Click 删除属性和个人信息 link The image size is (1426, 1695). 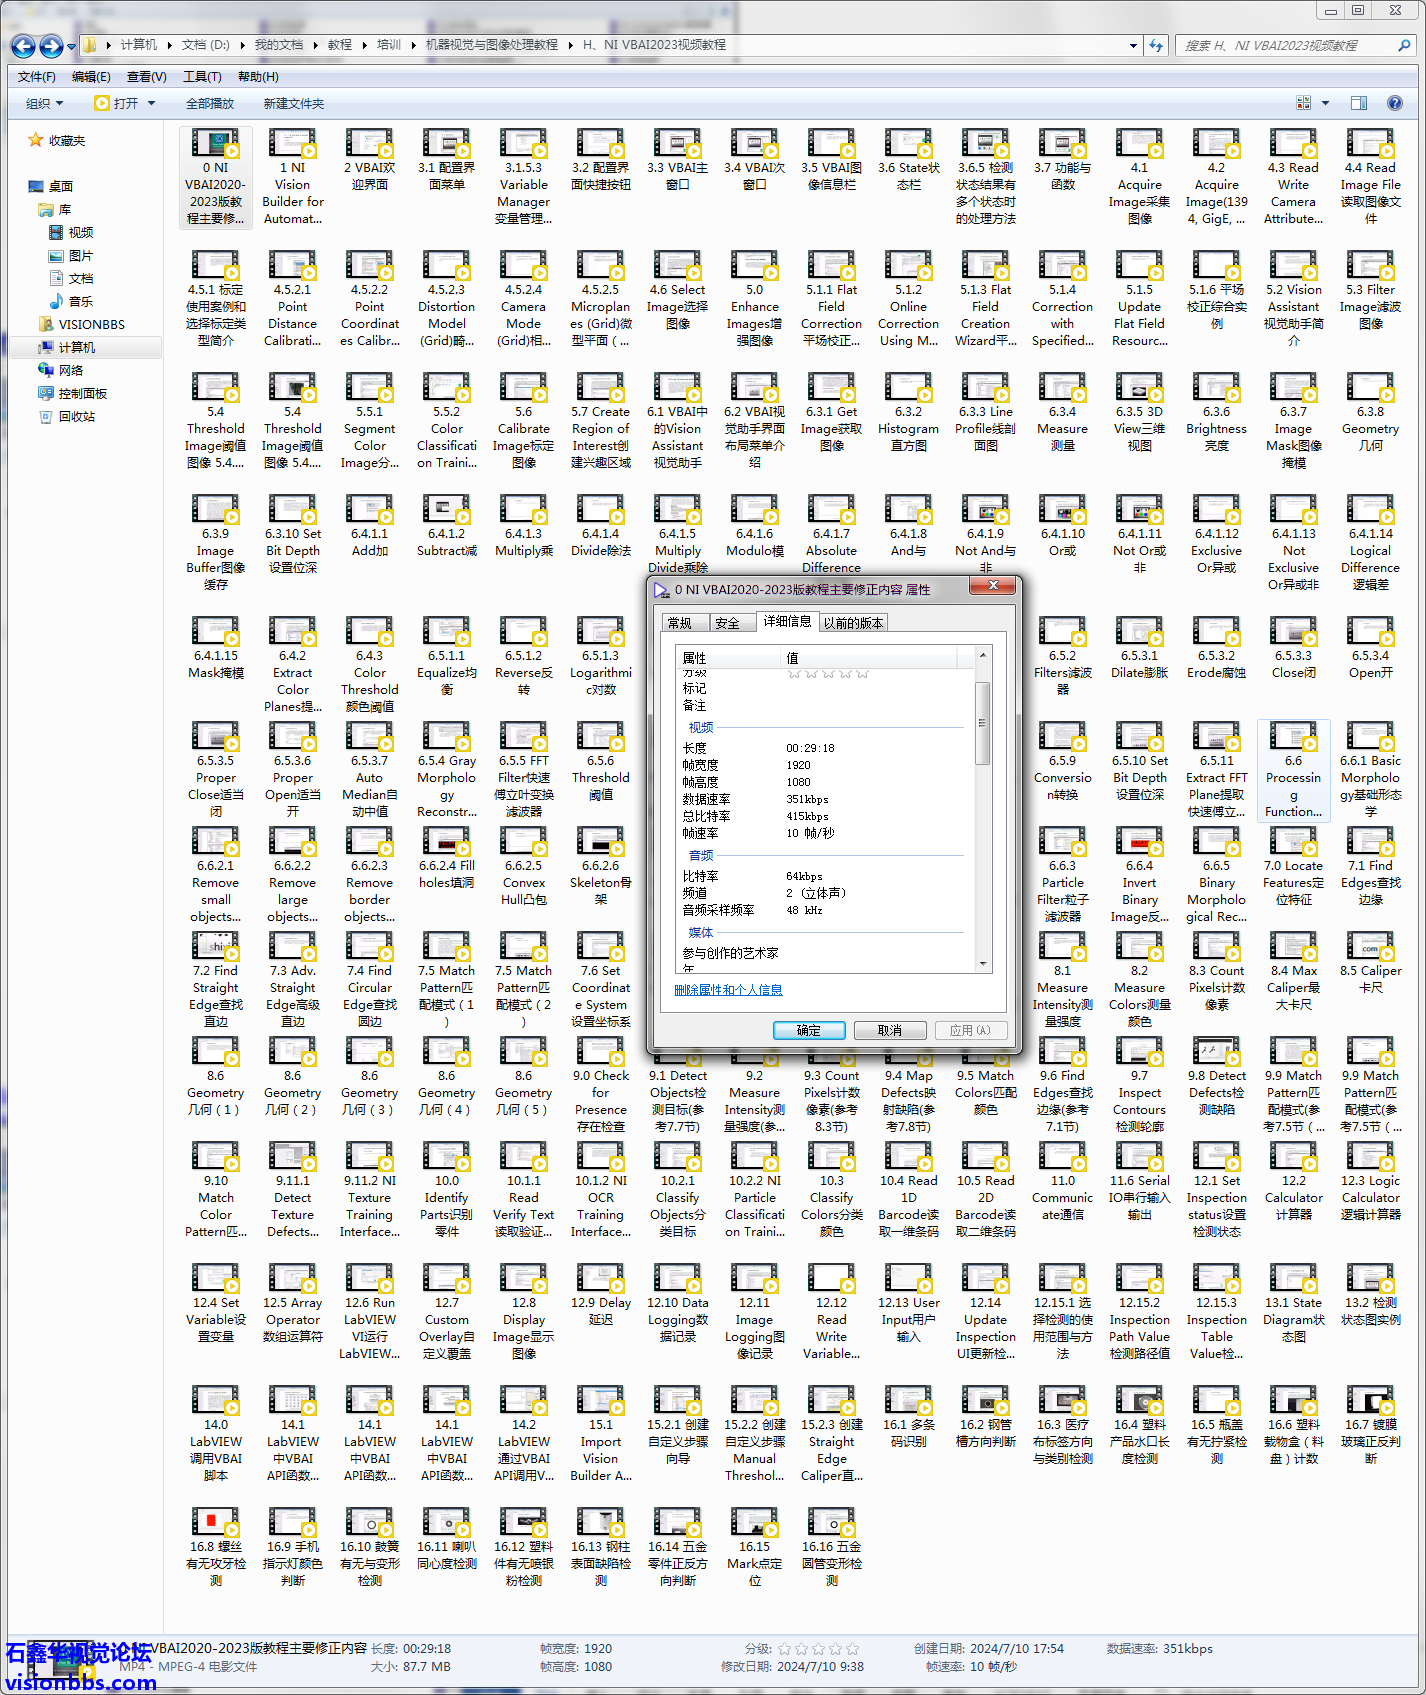pos(728,990)
